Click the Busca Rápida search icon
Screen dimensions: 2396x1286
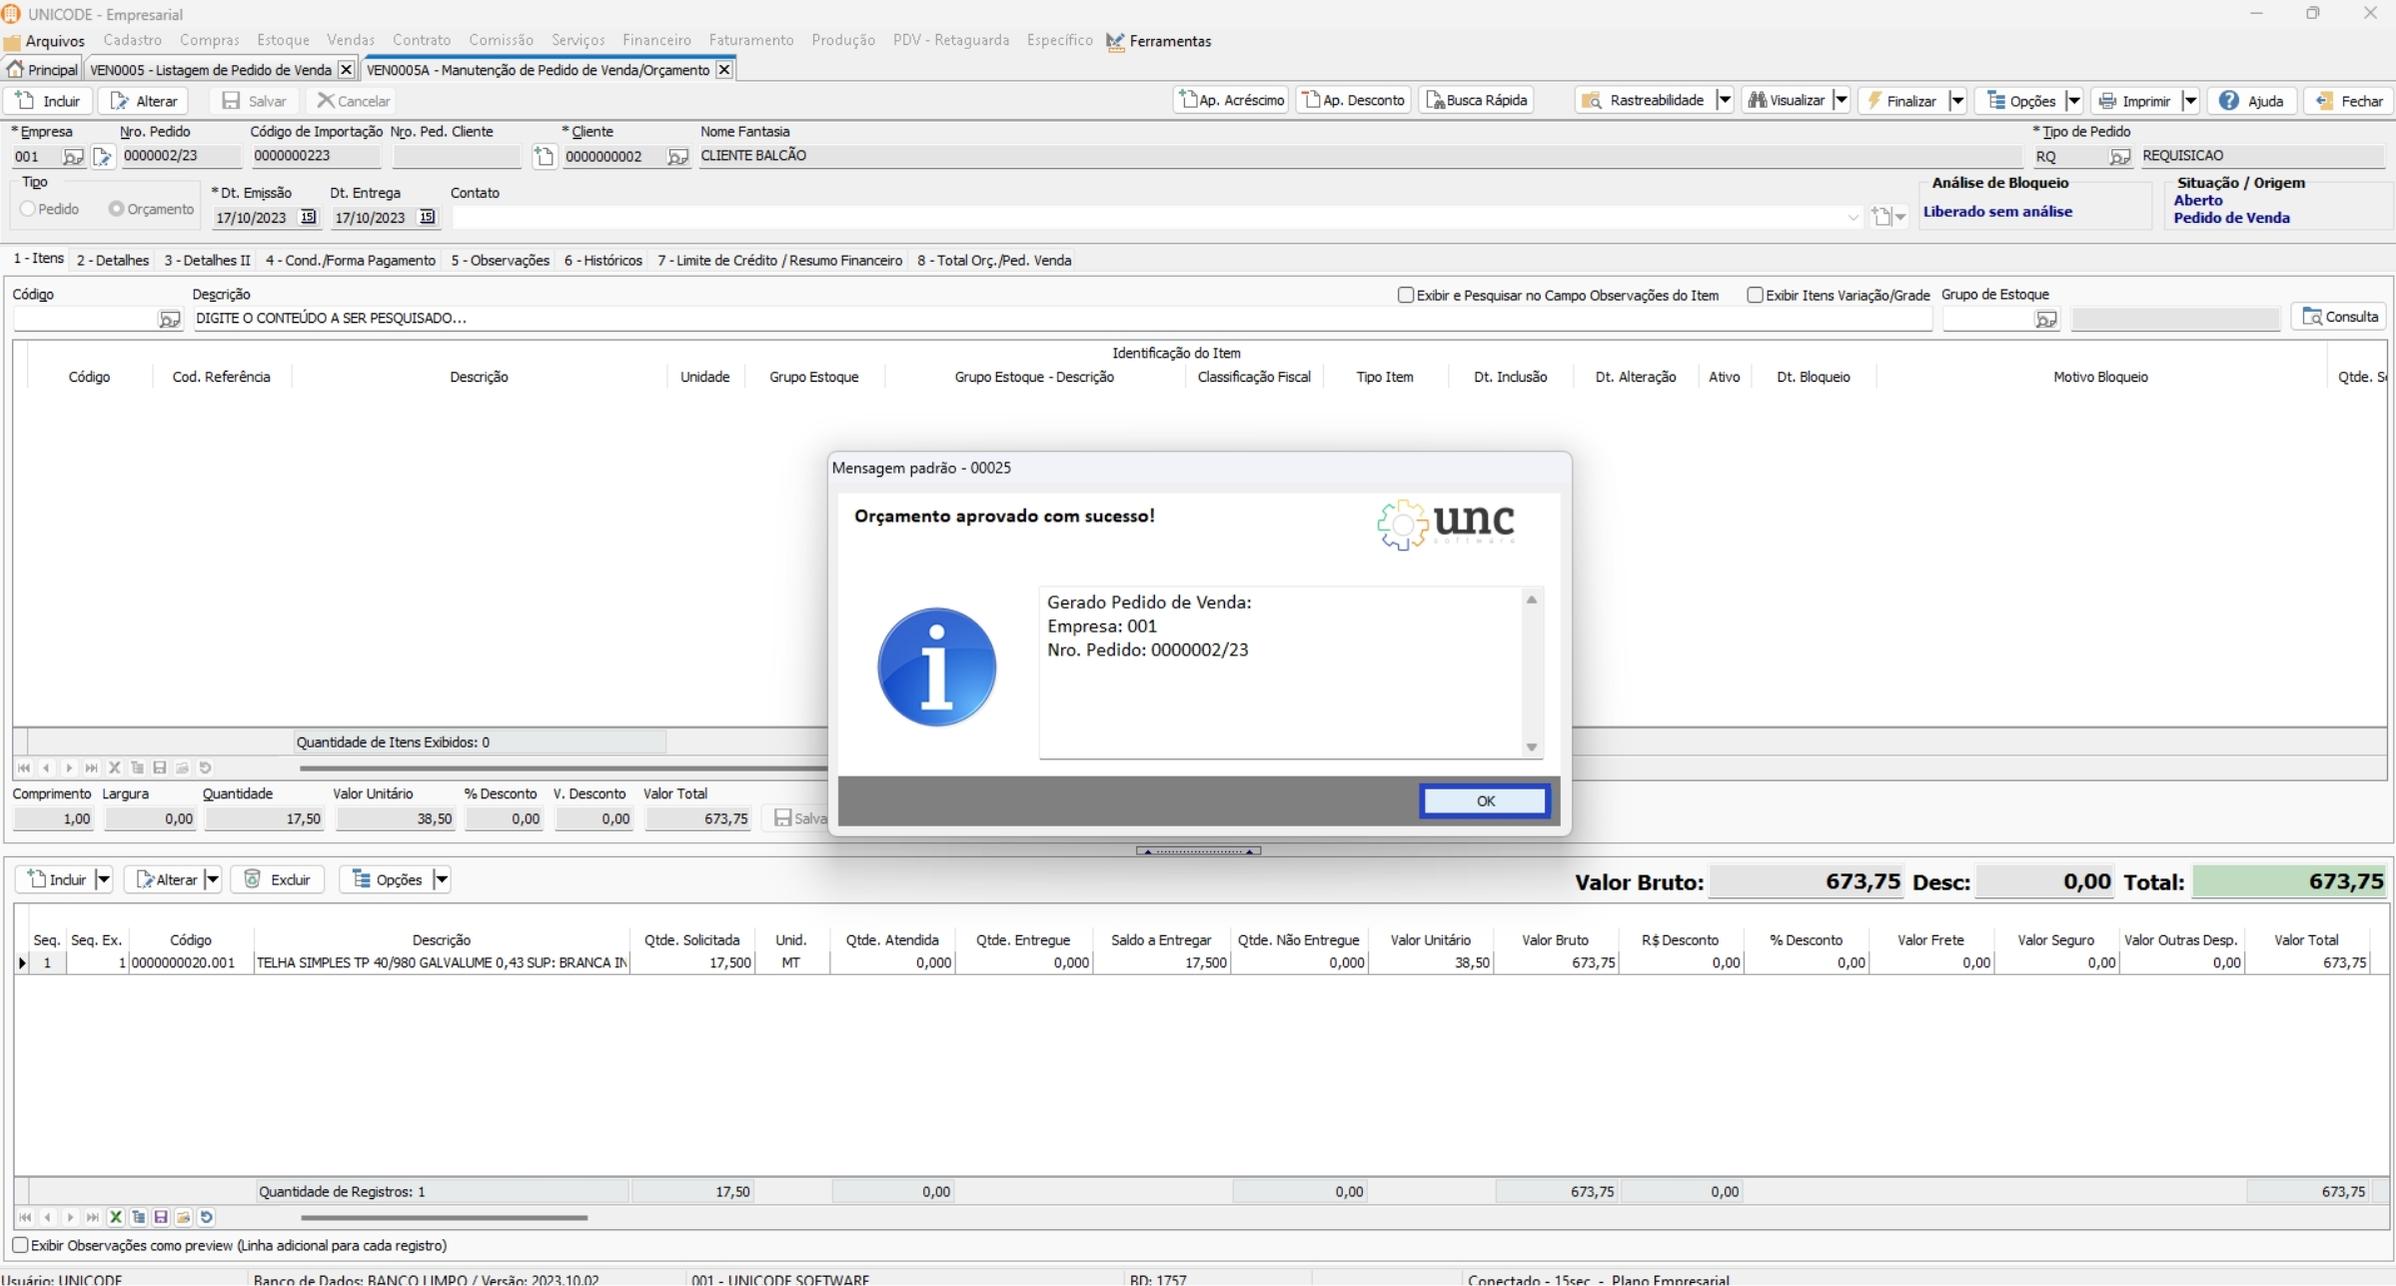[x=1435, y=101]
